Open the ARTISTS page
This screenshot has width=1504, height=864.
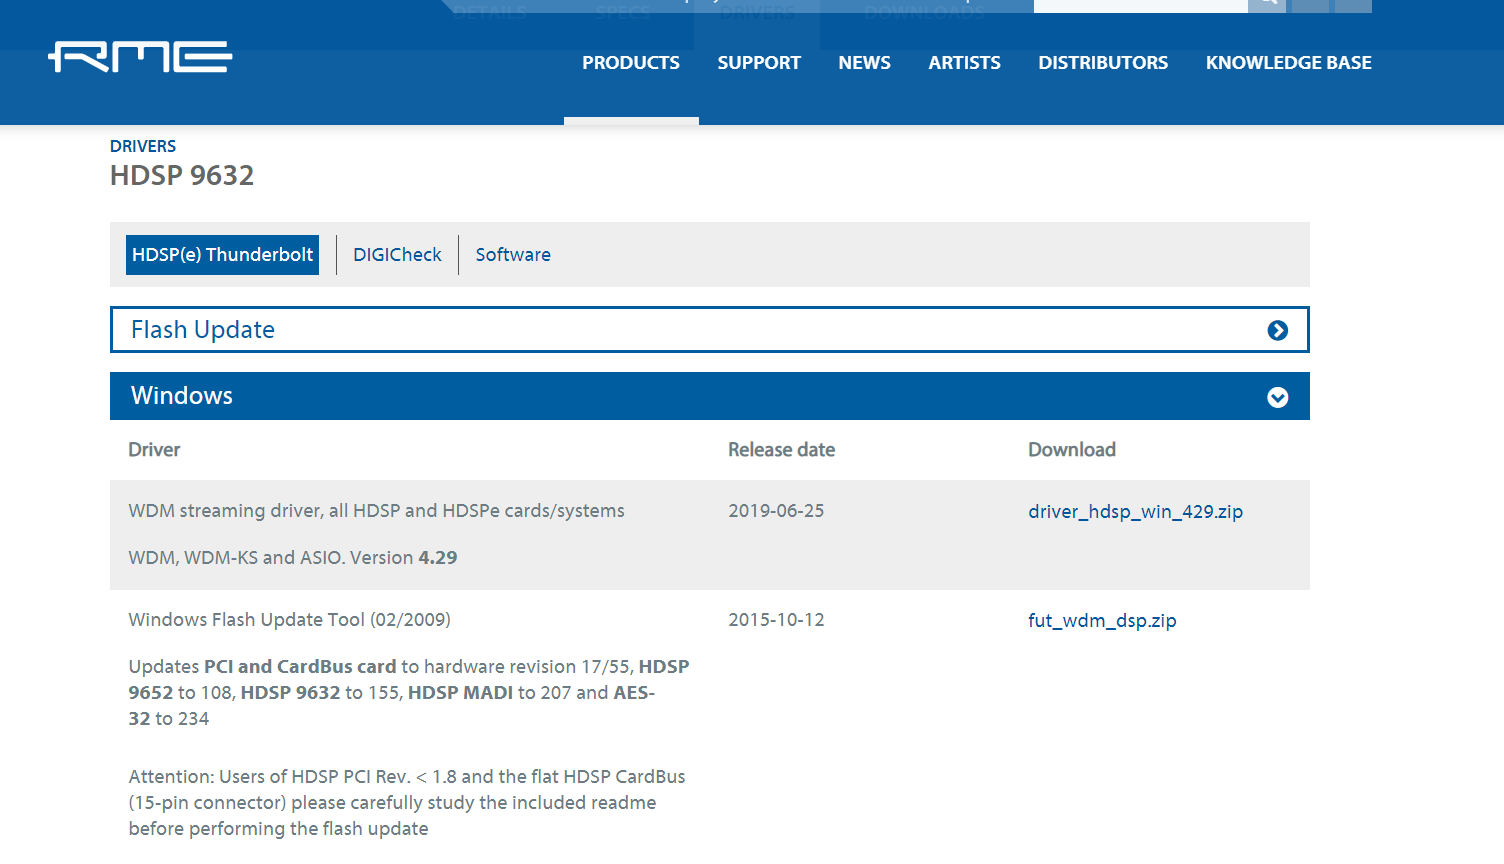point(964,63)
